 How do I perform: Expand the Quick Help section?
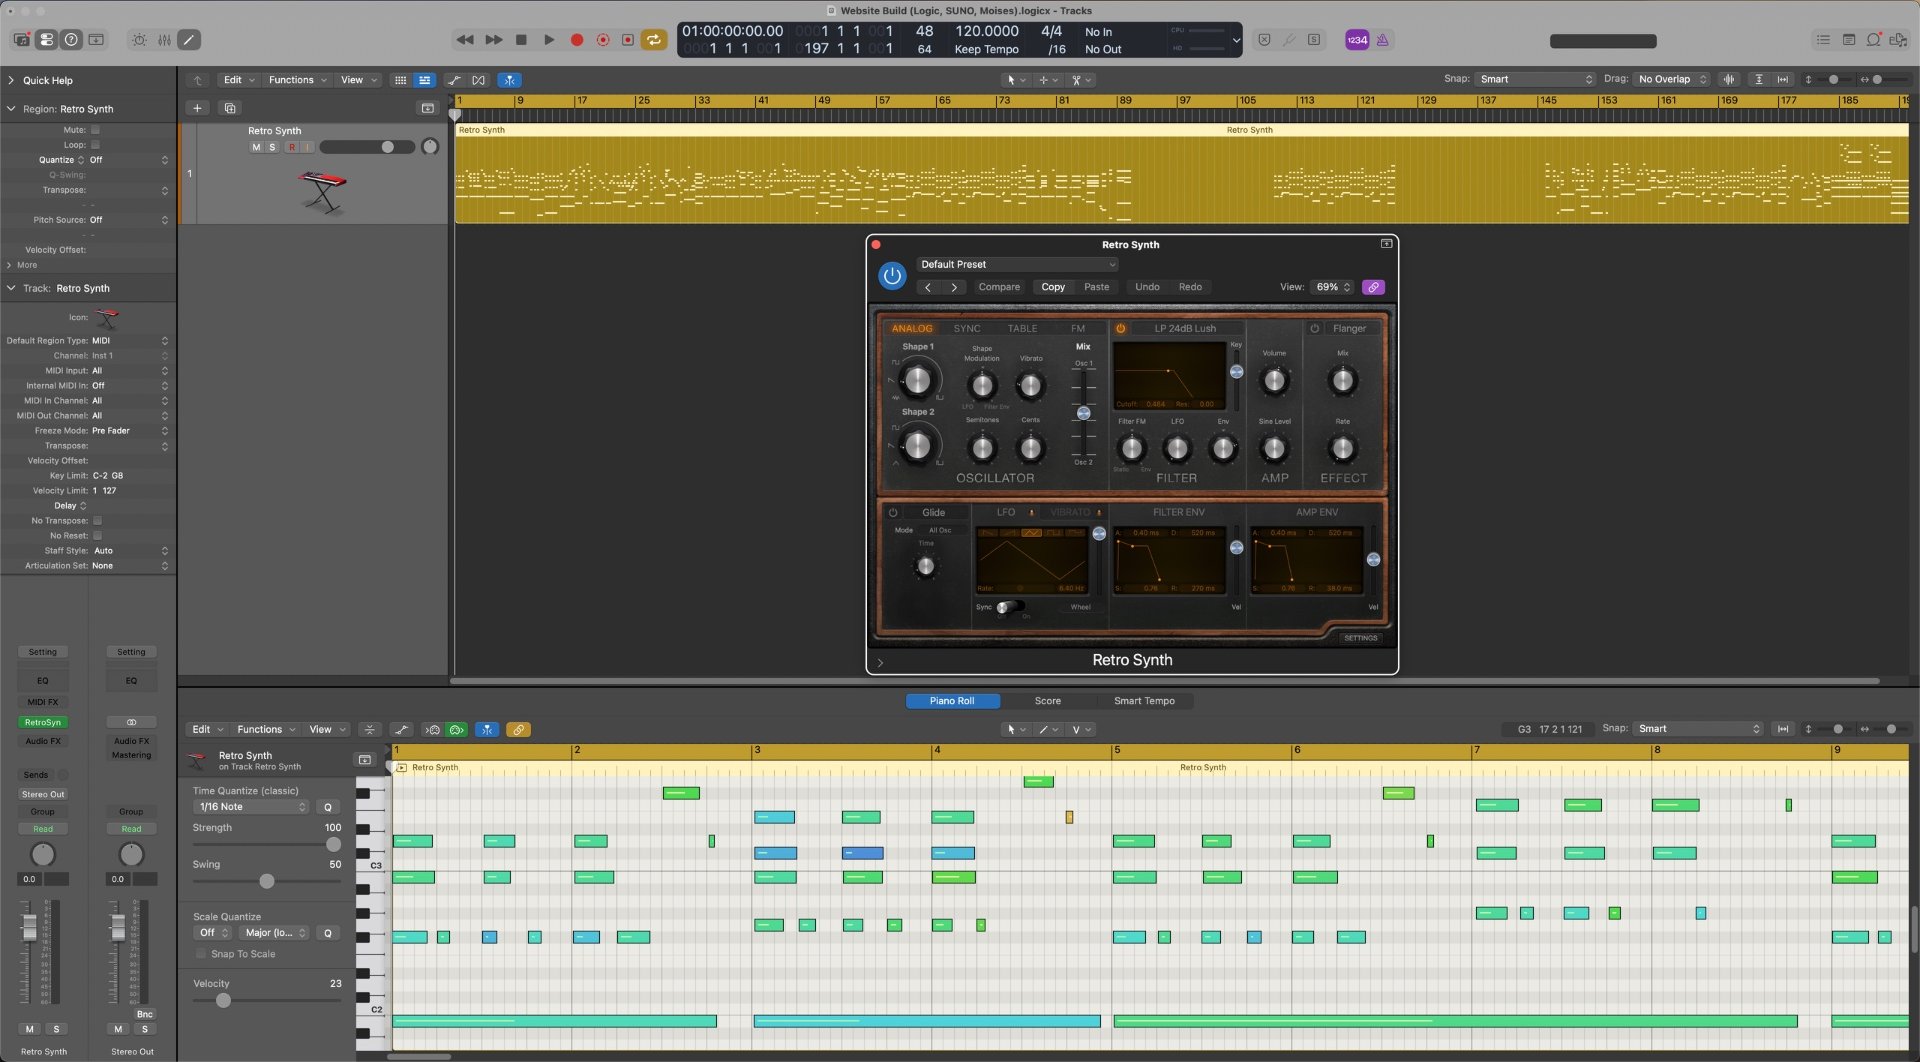point(10,80)
